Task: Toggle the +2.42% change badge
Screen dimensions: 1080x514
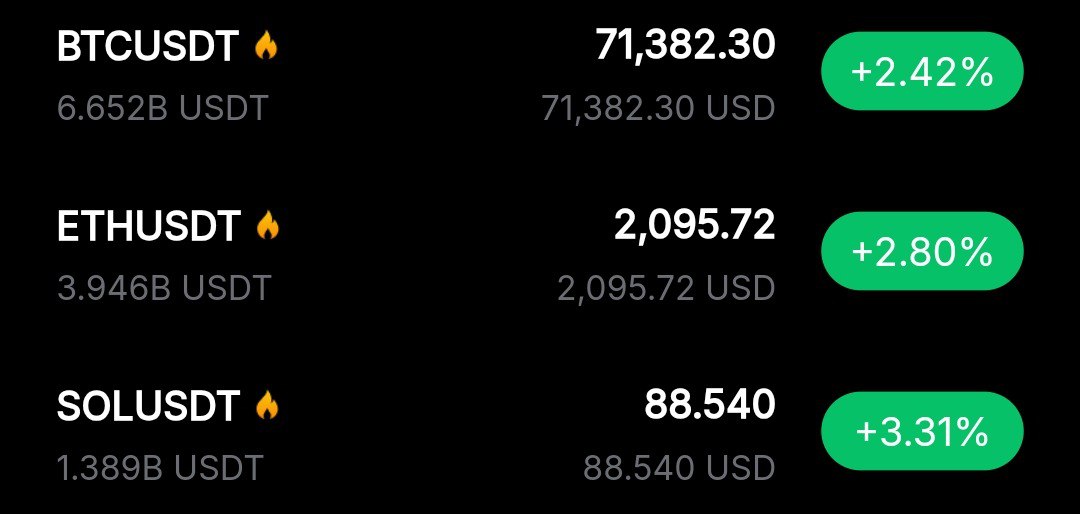Action: 921,72
